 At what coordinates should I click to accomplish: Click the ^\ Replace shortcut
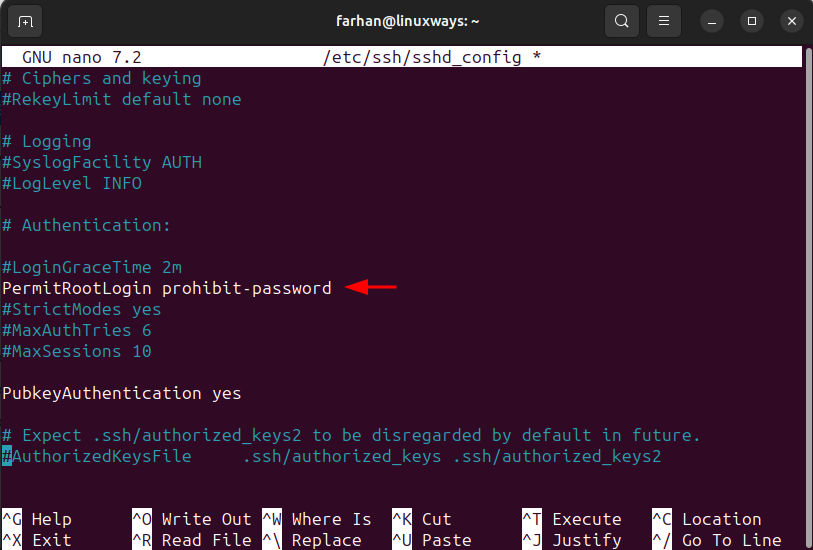[x=312, y=540]
